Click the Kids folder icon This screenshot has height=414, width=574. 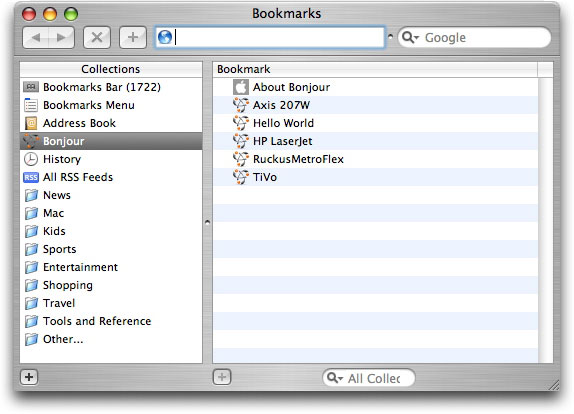point(31,231)
